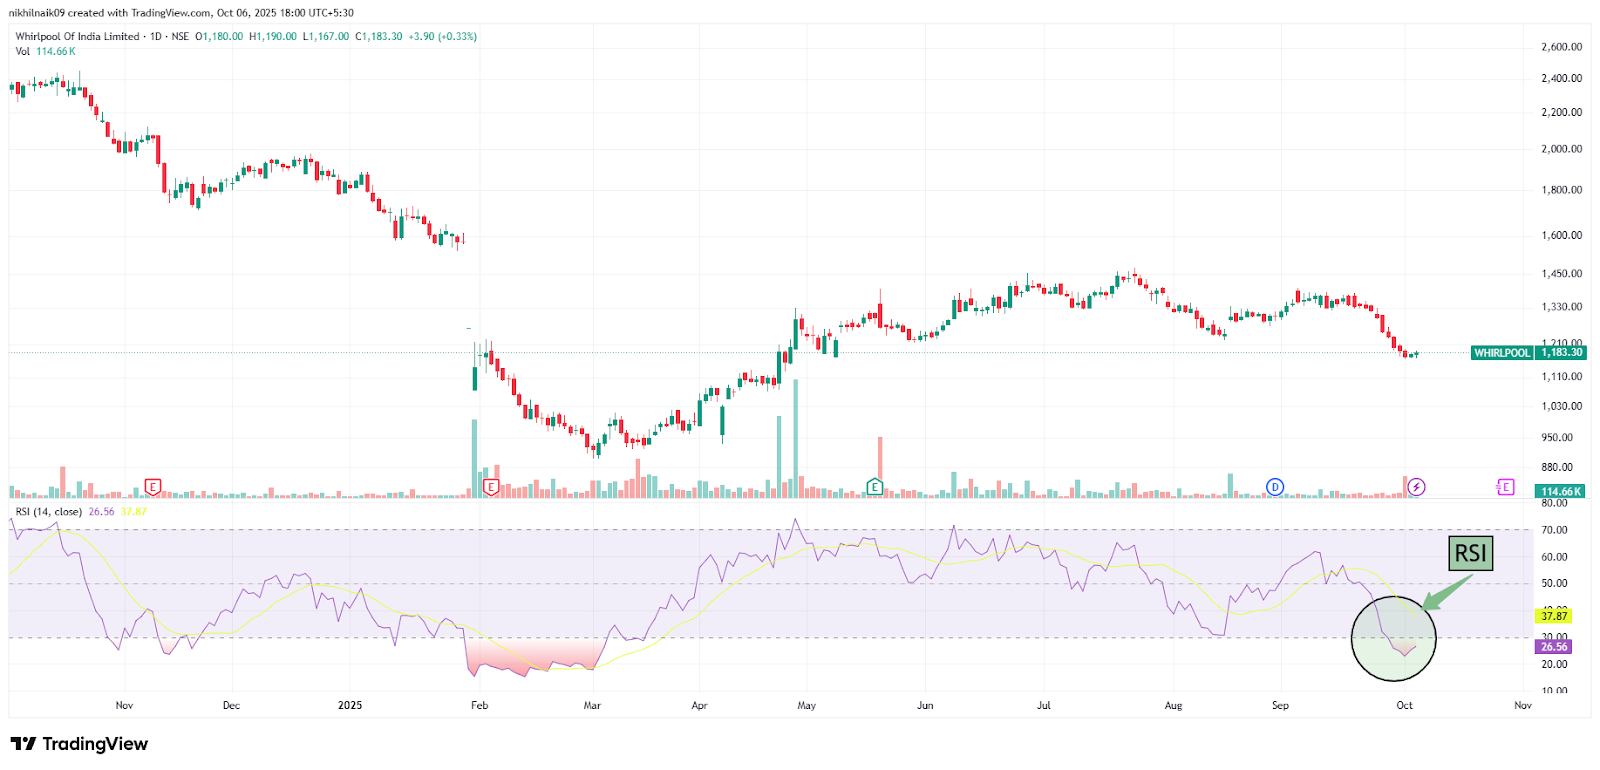Open the green earnings marker in May
Viewport: 1600px width, 770px height.
click(875, 487)
